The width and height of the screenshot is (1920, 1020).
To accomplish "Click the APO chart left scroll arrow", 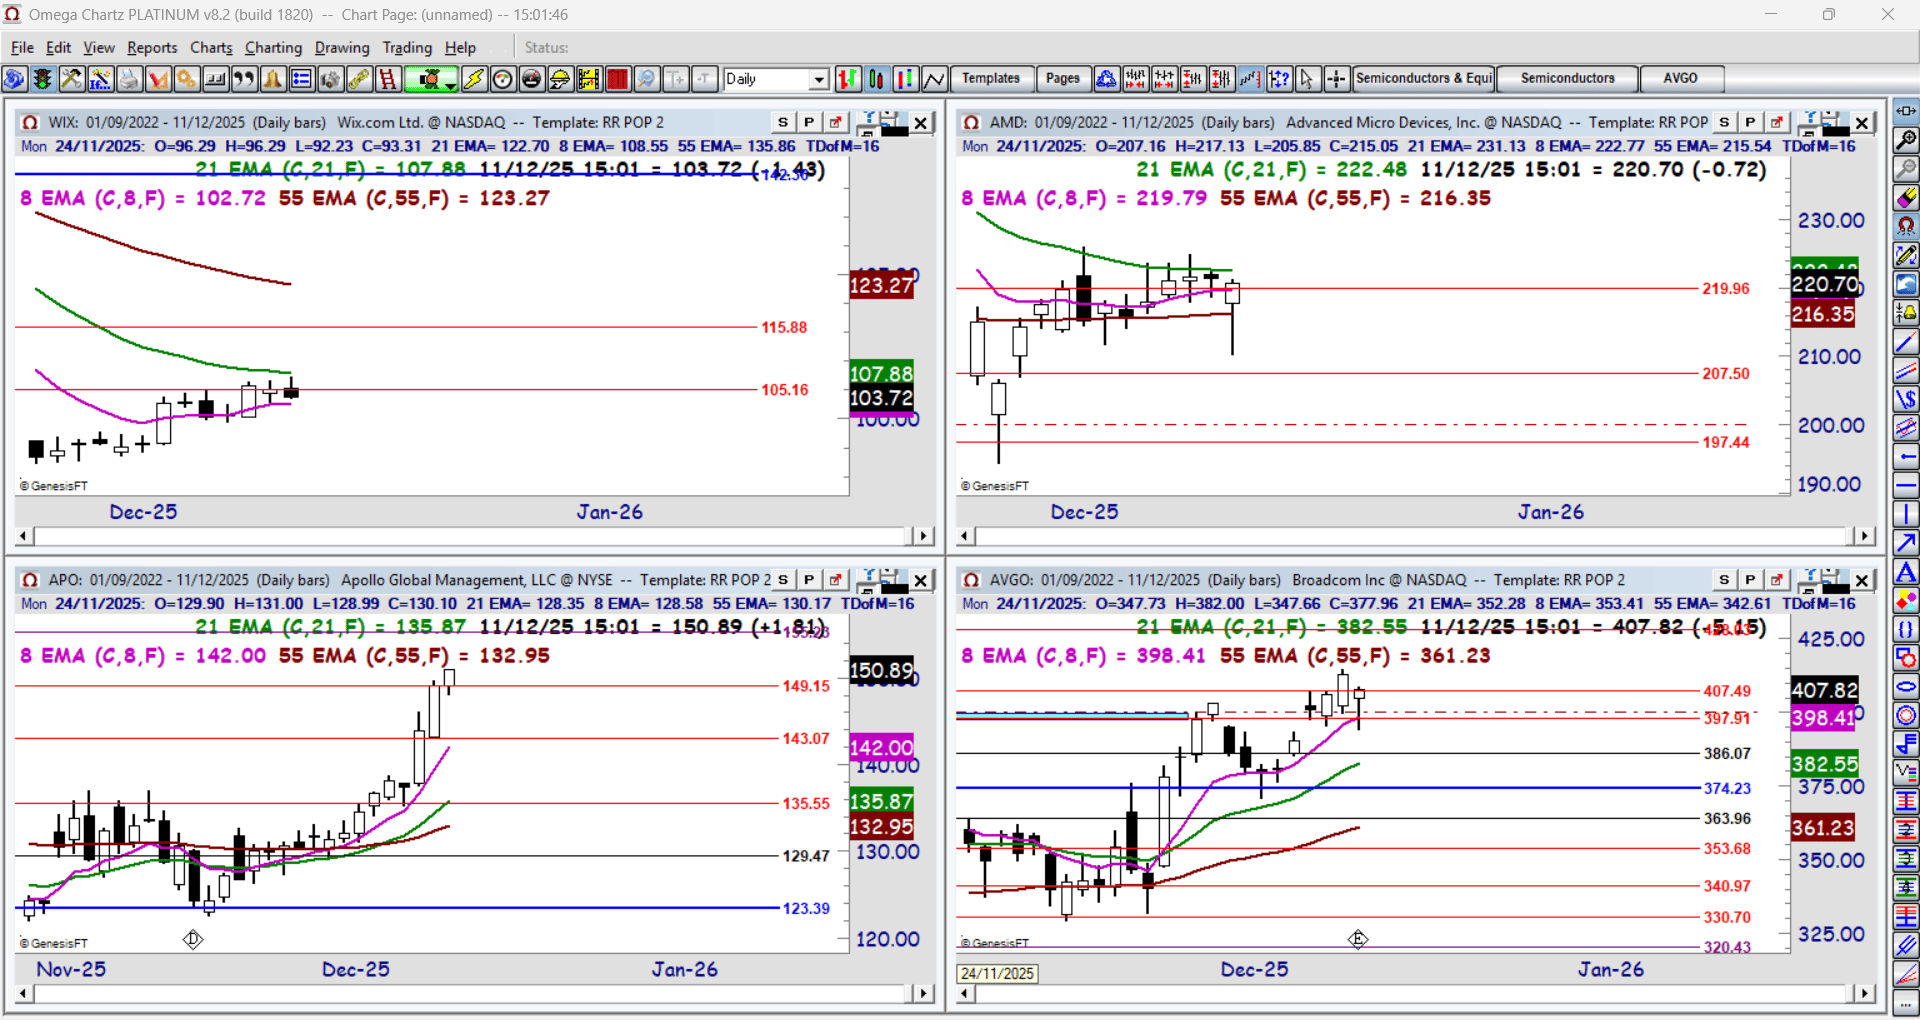I will coord(24,993).
